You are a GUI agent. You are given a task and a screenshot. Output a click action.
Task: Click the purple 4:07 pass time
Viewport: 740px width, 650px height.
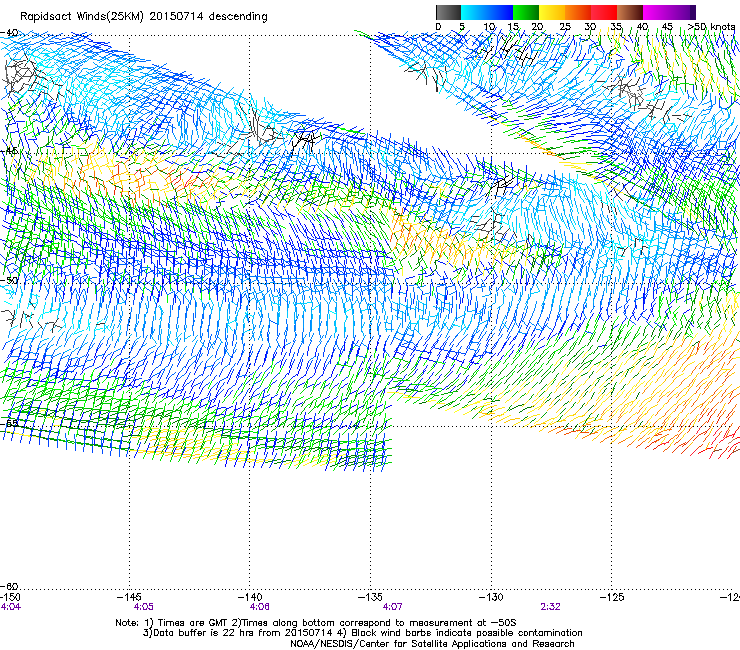[392, 607]
